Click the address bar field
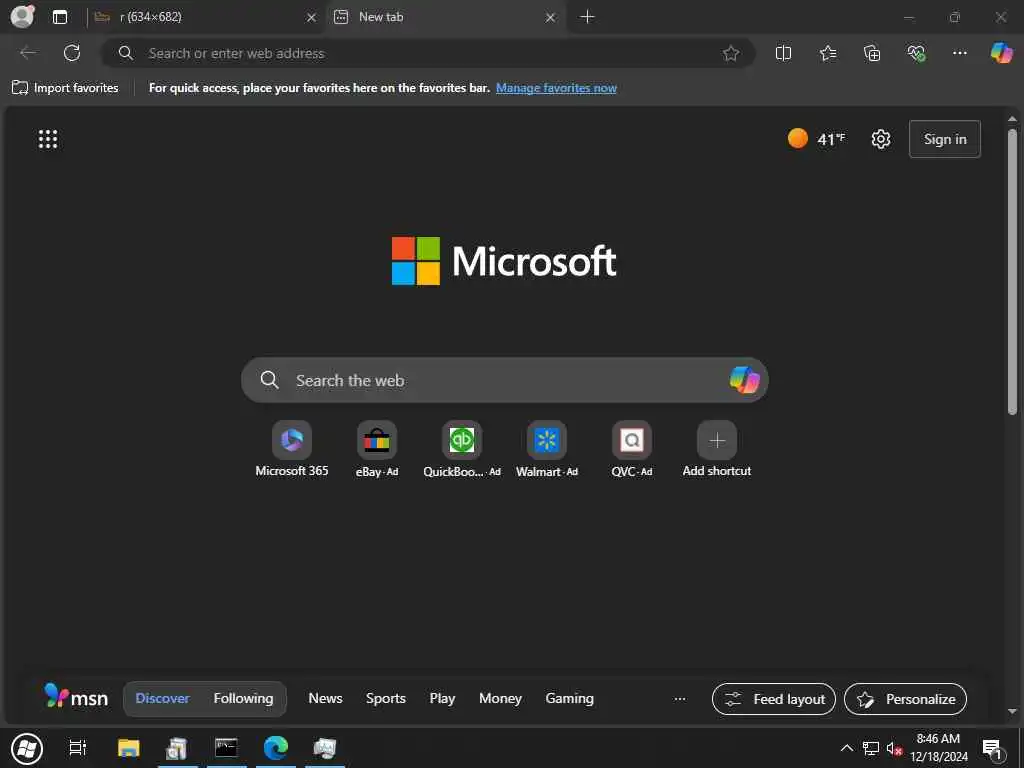This screenshot has width=1024, height=768. pyautogui.click(x=428, y=53)
